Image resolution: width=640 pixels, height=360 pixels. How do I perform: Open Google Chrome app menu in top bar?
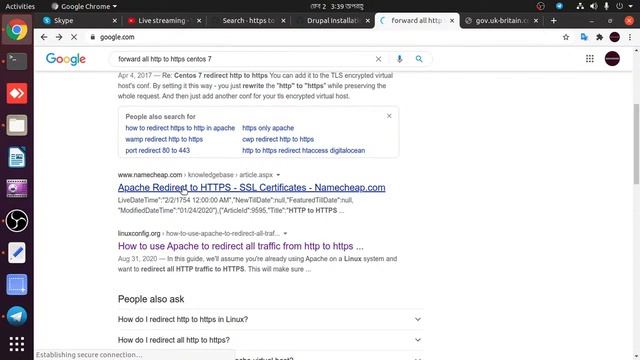[x=84, y=6]
